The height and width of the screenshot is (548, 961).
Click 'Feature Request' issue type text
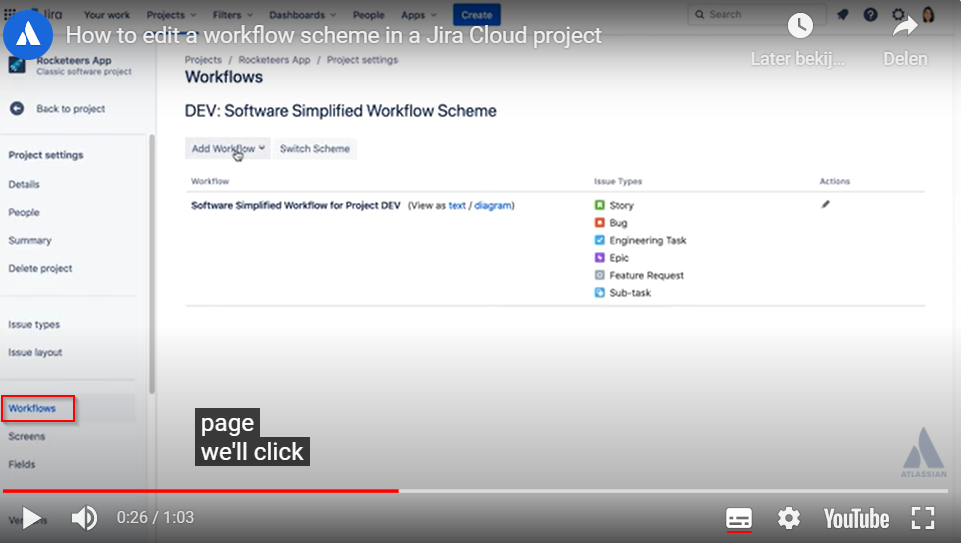(x=647, y=275)
